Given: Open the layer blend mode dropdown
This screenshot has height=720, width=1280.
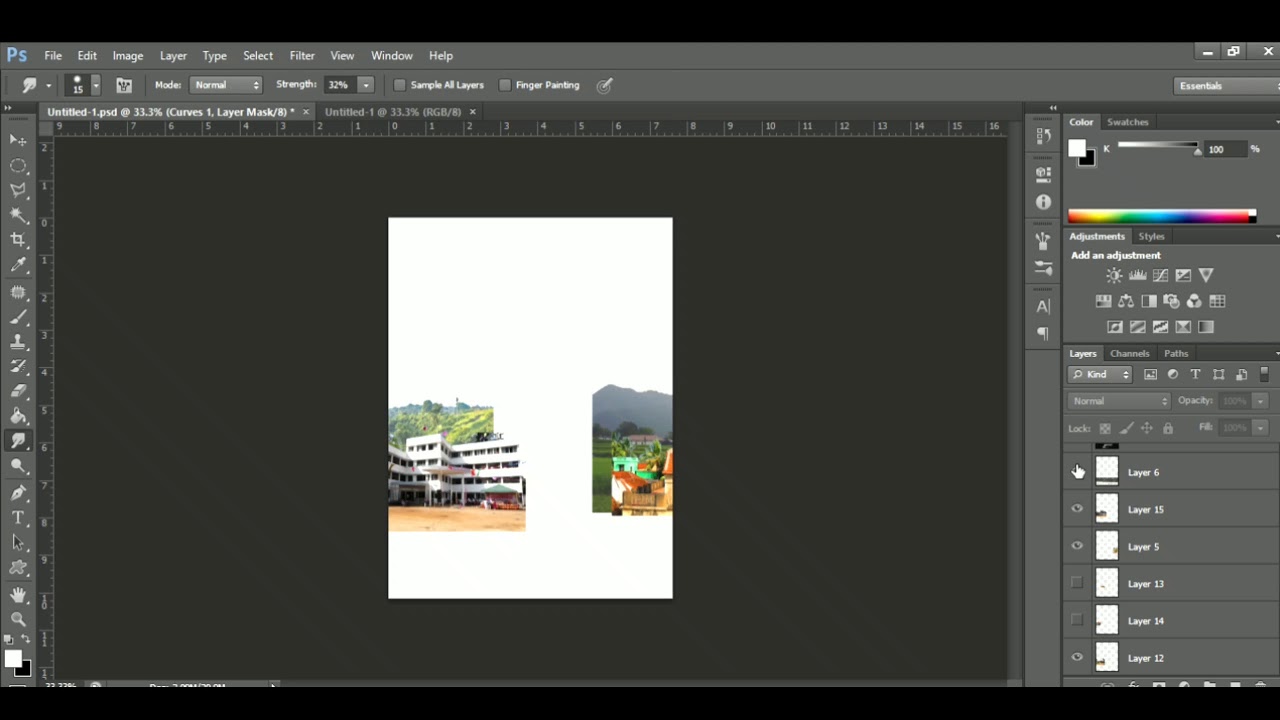Looking at the screenshot, I should click(1119, 401).
